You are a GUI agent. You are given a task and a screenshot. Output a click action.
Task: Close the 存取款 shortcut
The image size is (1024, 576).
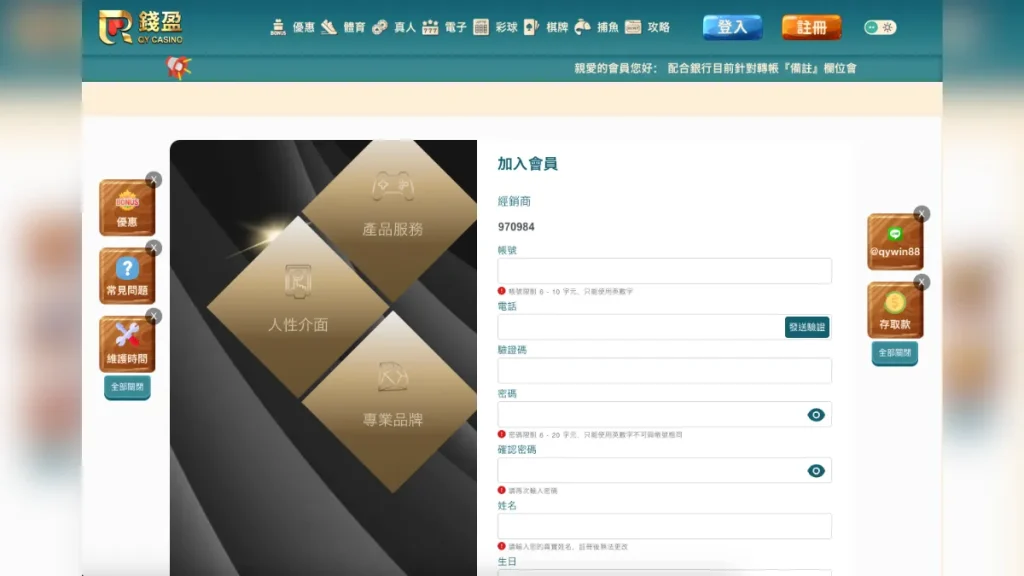click(x=921, y=282)
